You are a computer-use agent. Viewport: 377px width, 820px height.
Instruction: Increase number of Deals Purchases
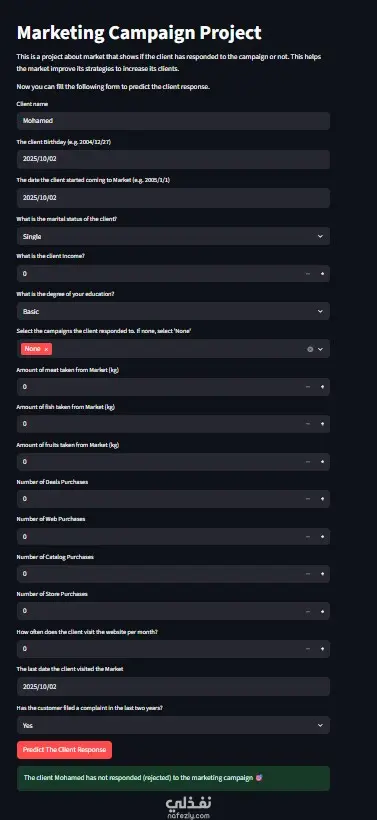322,499
